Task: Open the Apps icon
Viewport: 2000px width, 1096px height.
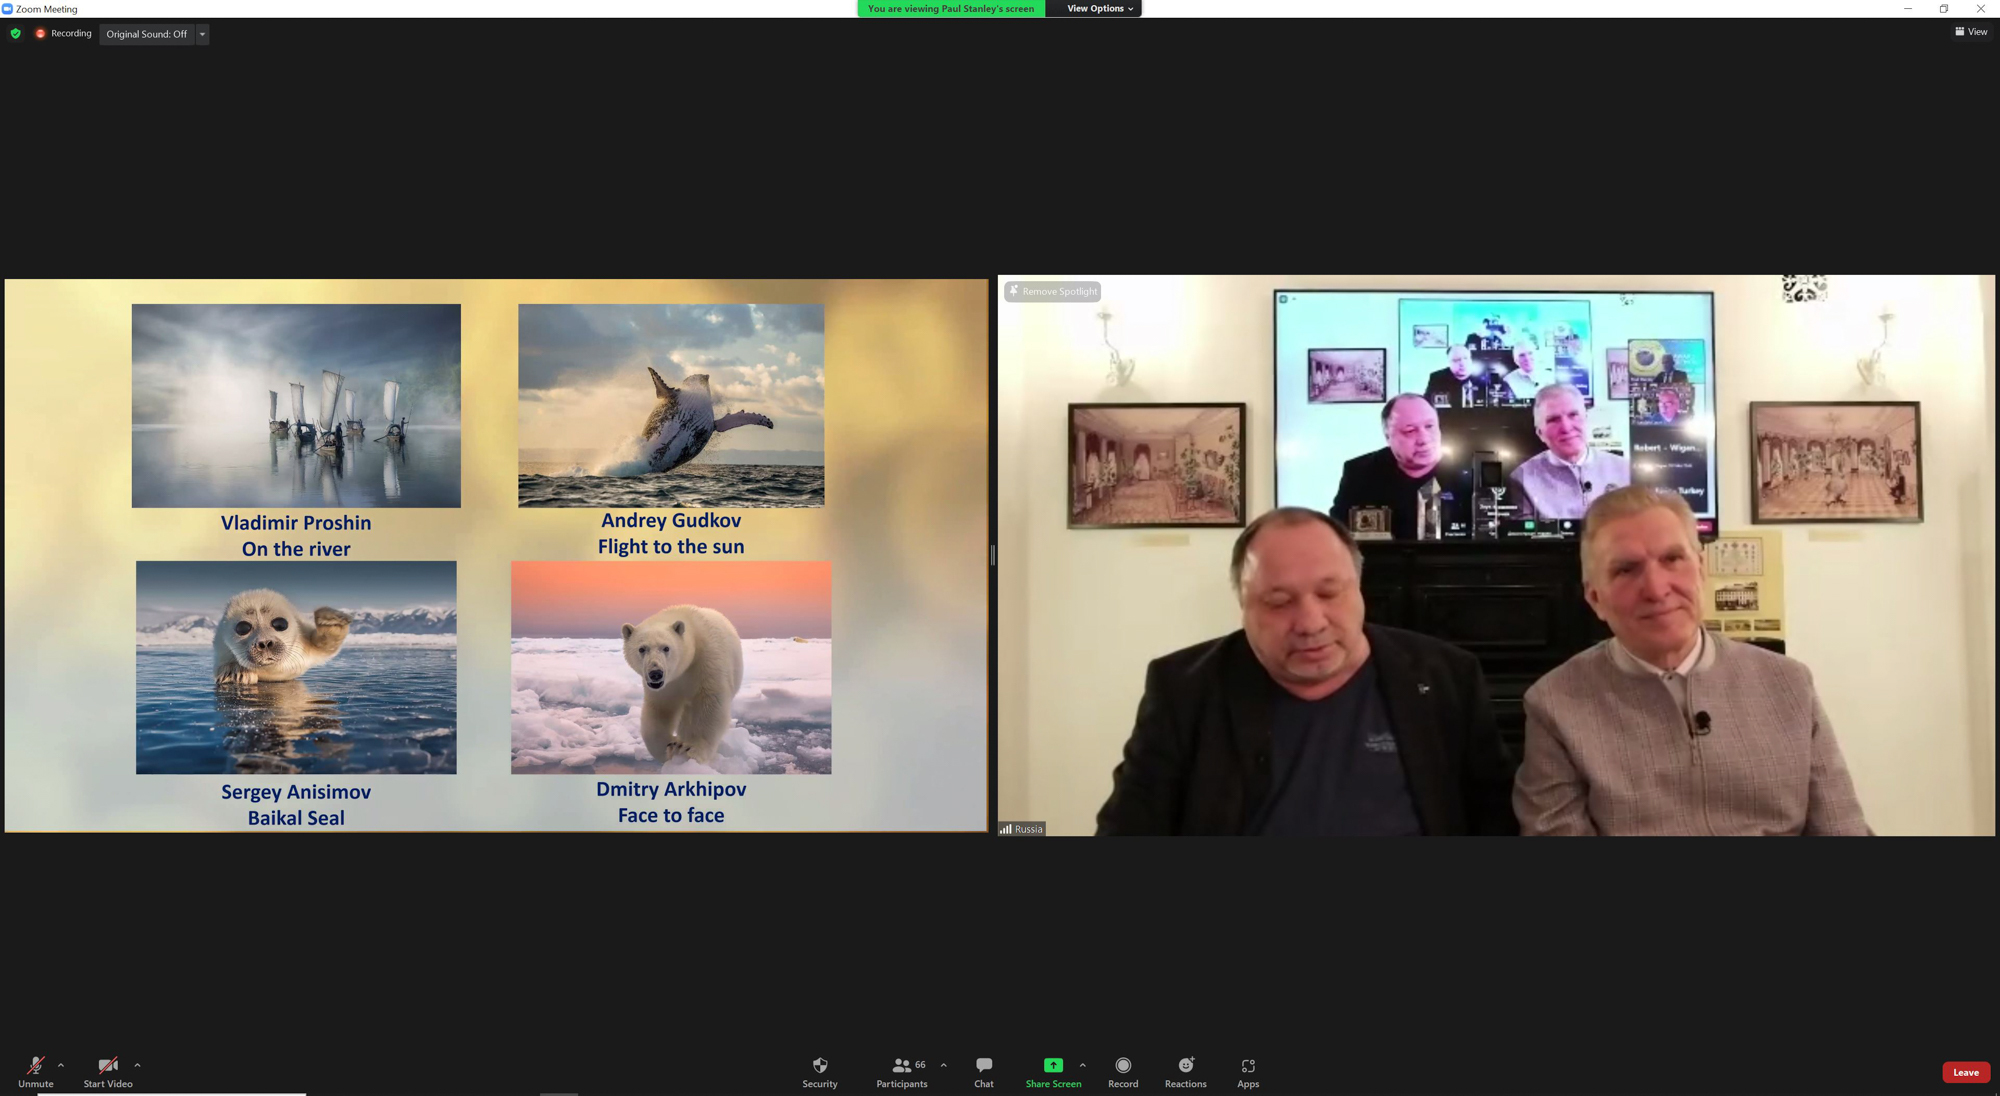Action: 1247,1066
